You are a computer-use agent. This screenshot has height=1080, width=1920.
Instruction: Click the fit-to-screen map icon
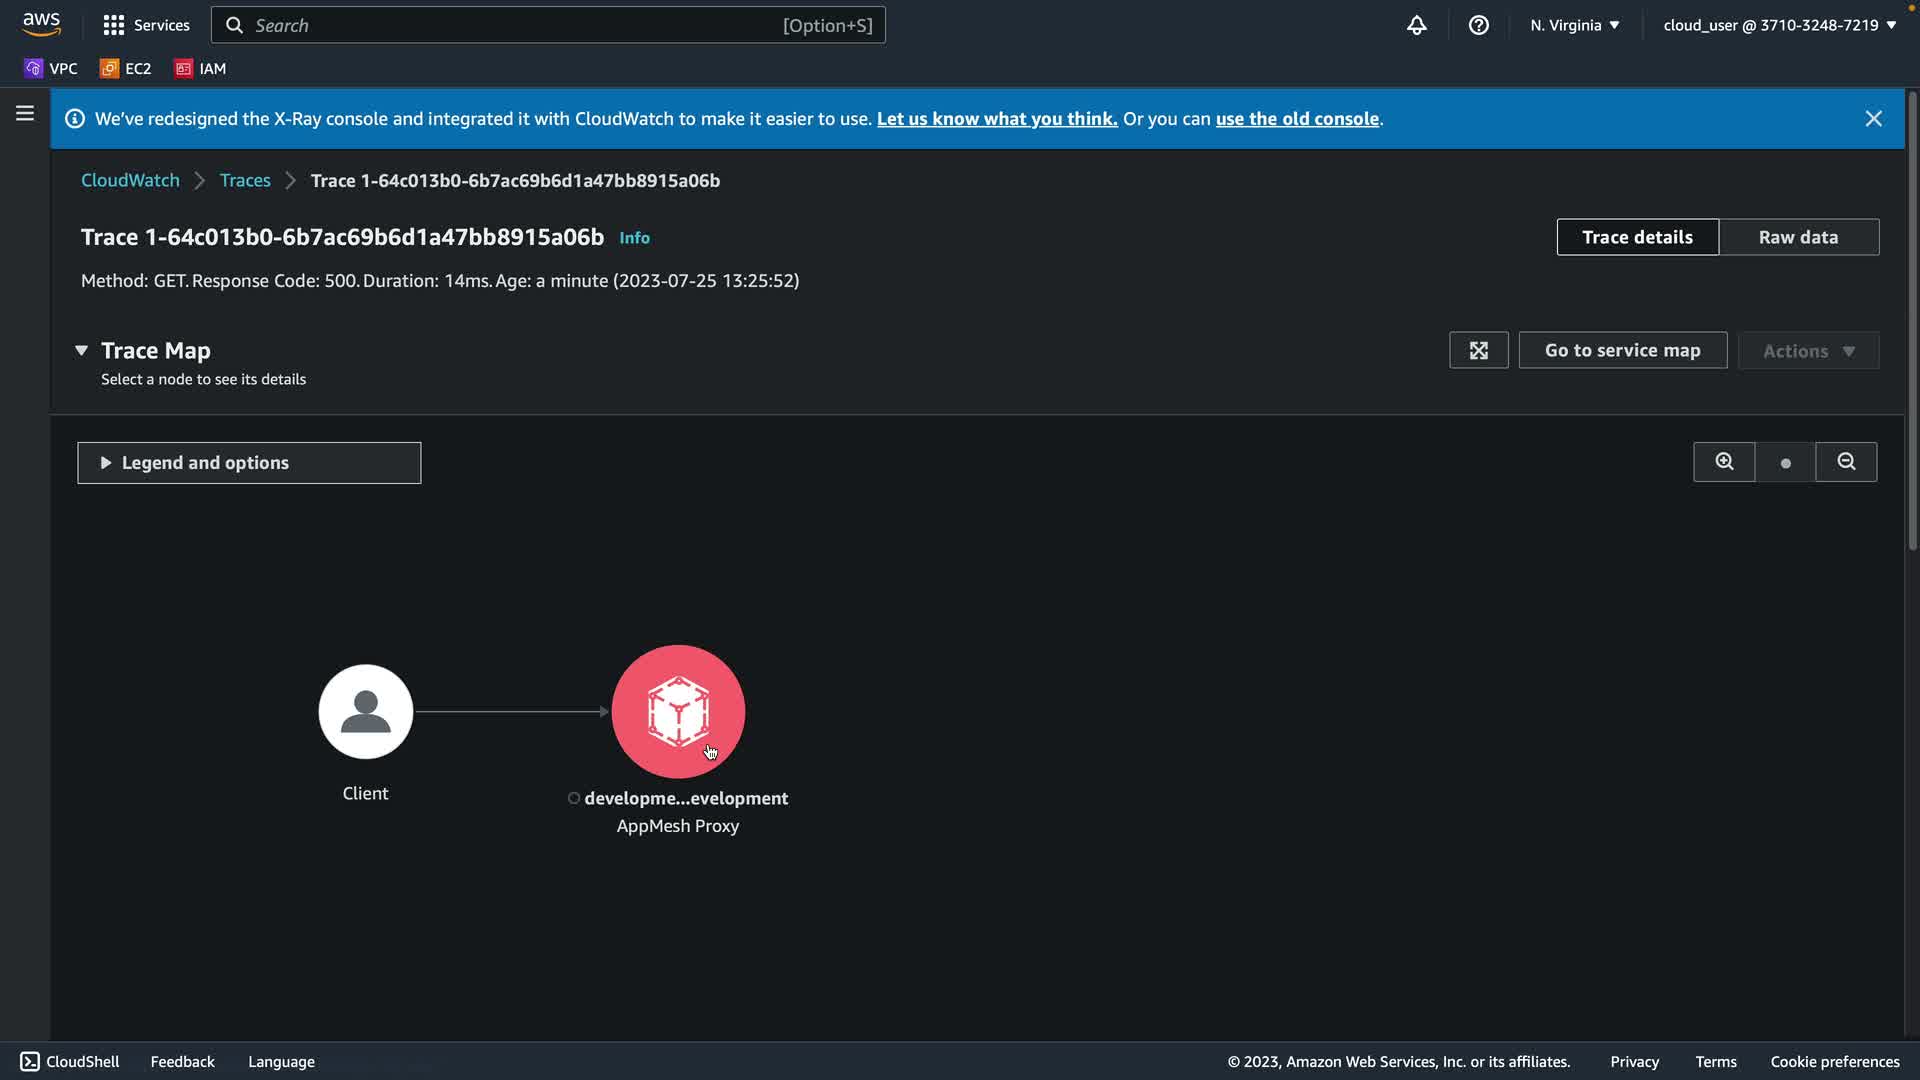tap(1478, 350)
